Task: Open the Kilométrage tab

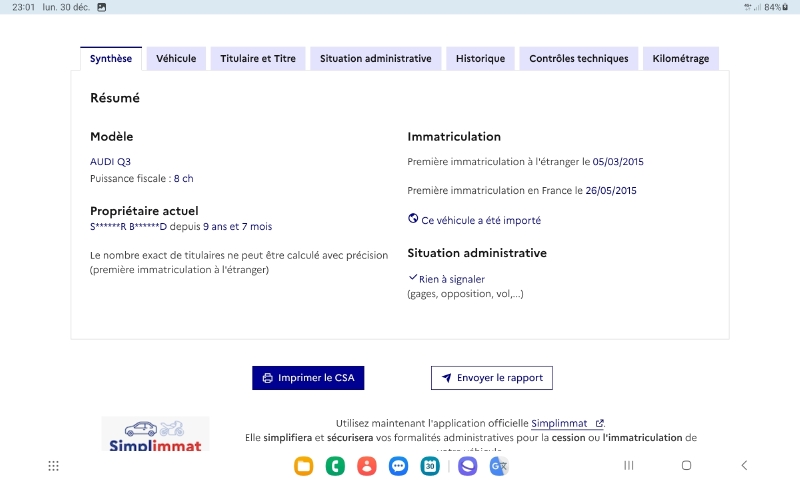Action: click(681, 59)
